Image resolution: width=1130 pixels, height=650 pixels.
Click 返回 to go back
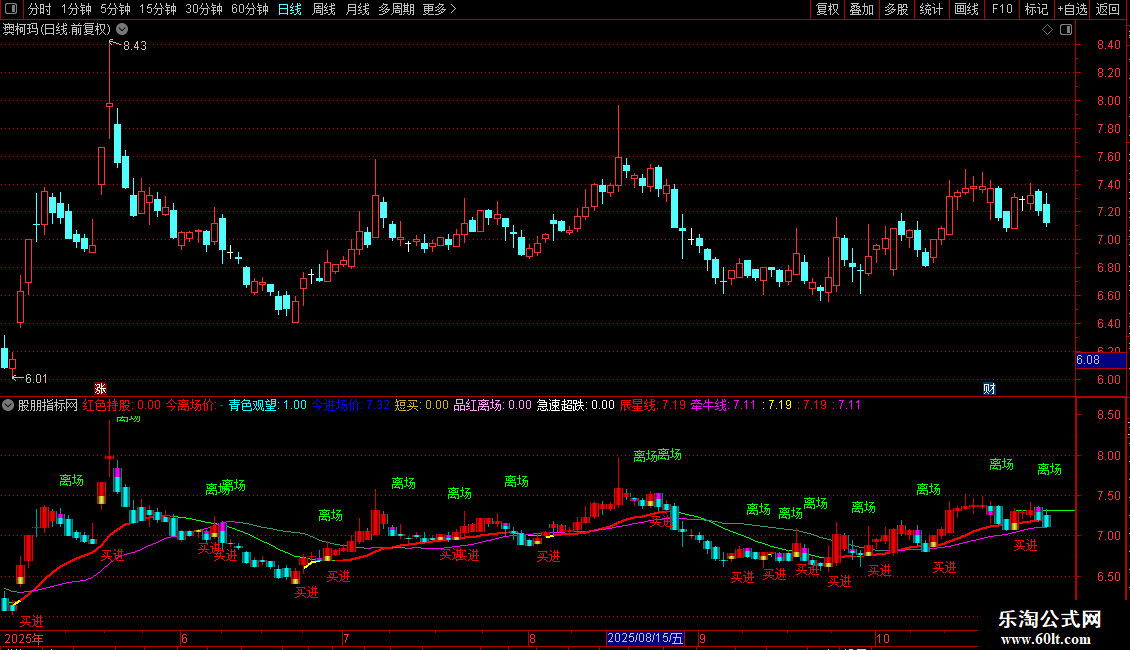point(1108,9)
